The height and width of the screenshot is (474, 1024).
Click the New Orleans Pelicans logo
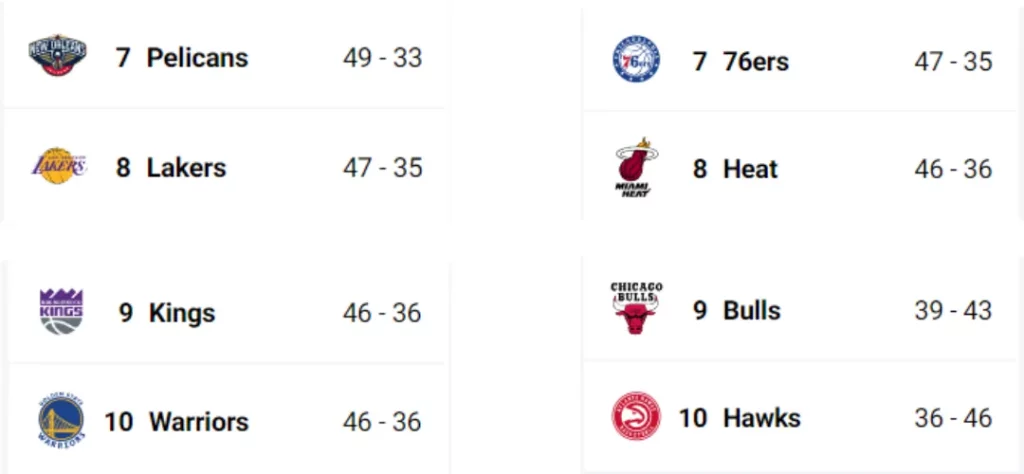tap(57, 56)
